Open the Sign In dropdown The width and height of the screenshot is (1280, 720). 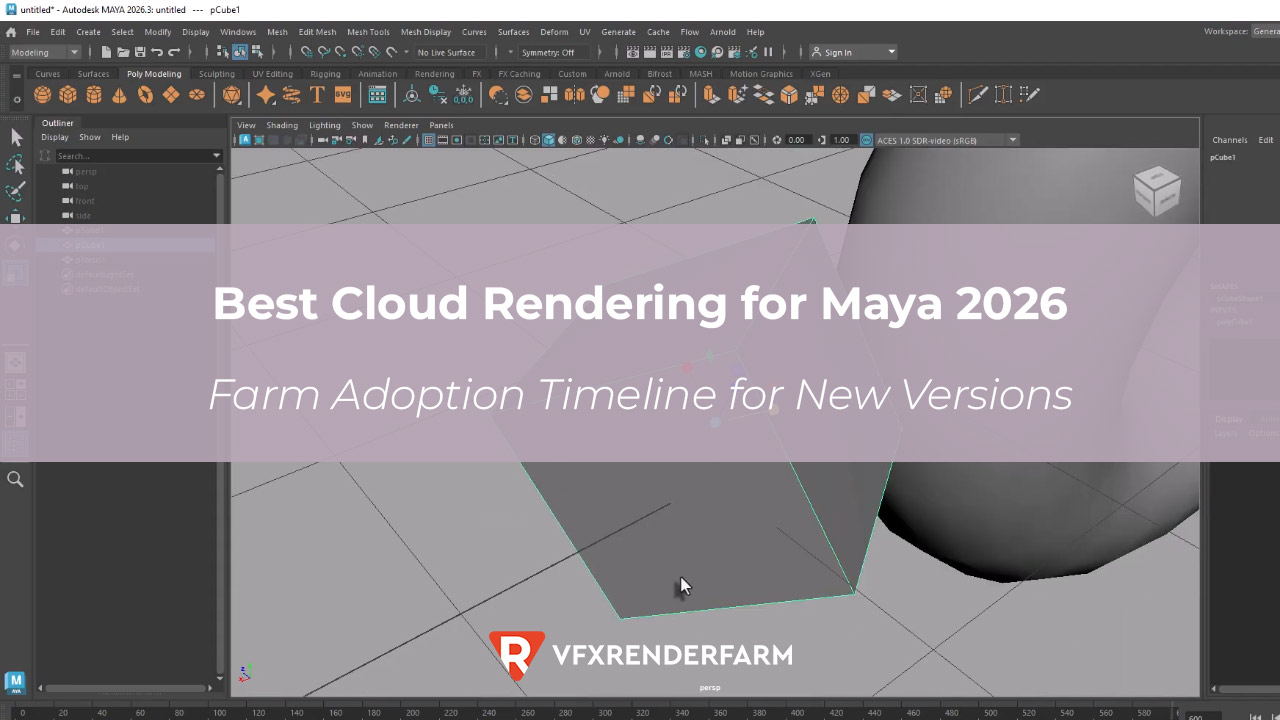click(x=853, y=52)
